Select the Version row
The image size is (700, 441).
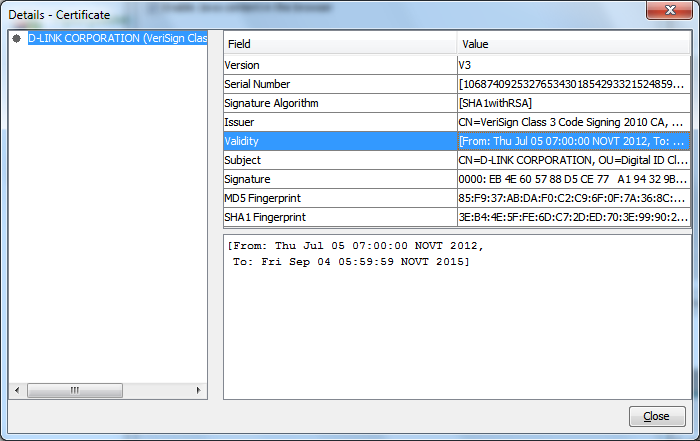click(x=340, y=65)
